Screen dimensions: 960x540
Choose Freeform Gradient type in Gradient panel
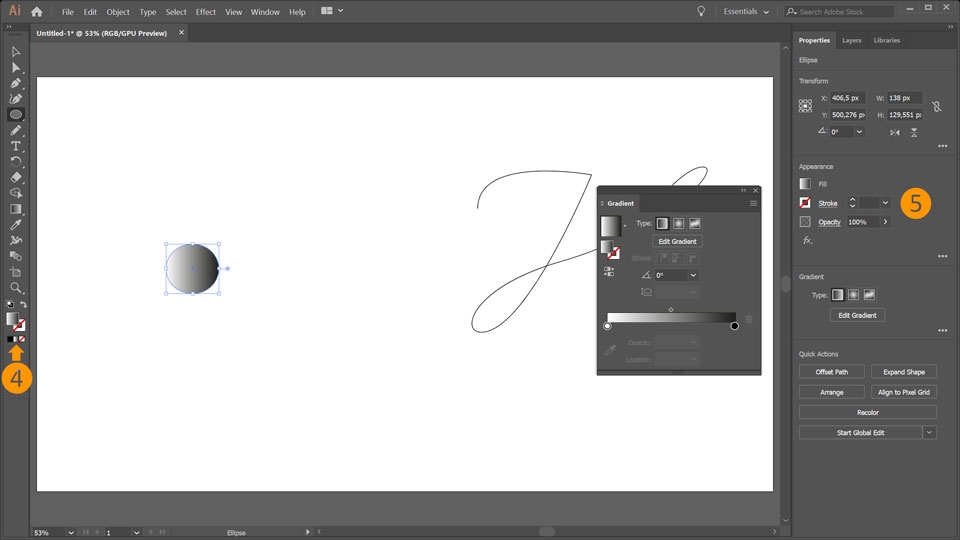coord(694,223)
